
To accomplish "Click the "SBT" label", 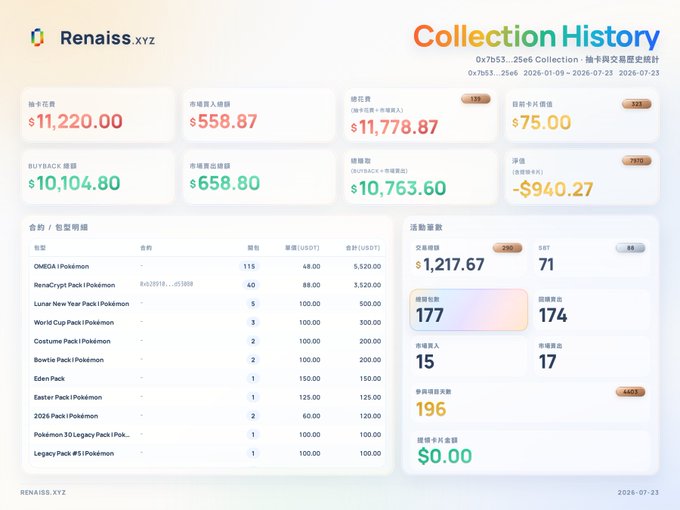I will point(544,248).
